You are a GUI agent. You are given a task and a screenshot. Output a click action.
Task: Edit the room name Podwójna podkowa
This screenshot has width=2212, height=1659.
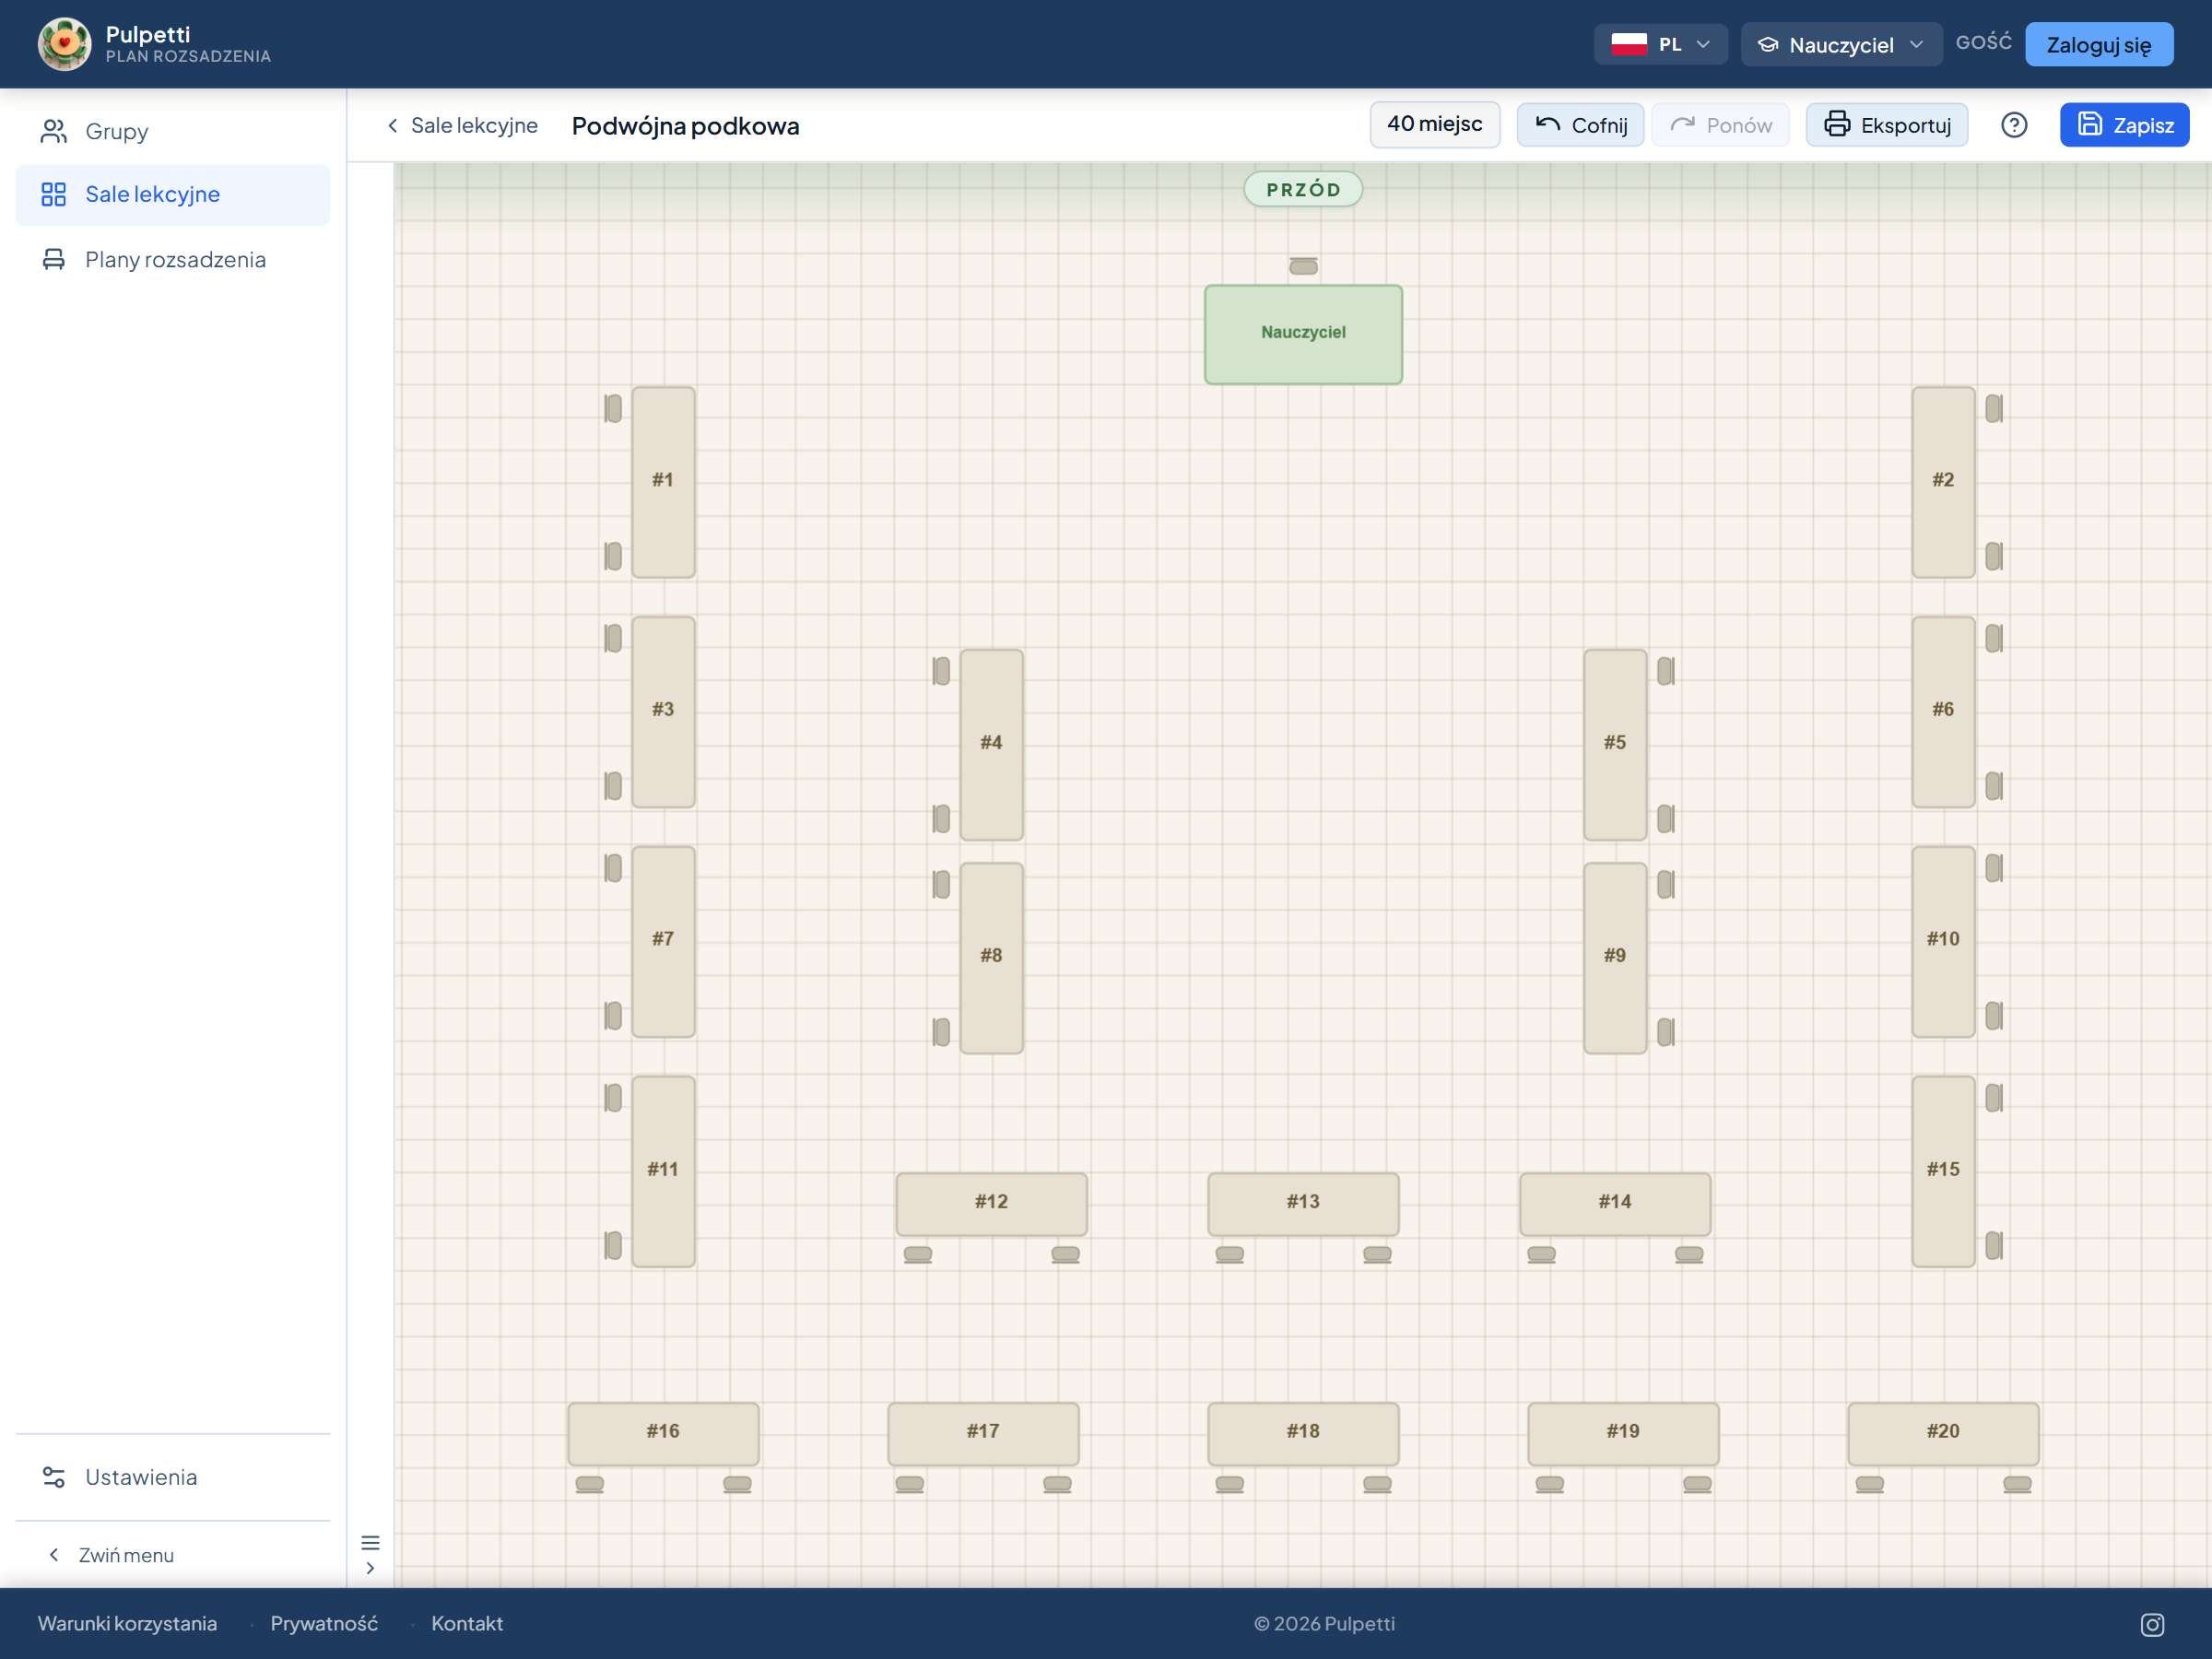coord(685,126)
